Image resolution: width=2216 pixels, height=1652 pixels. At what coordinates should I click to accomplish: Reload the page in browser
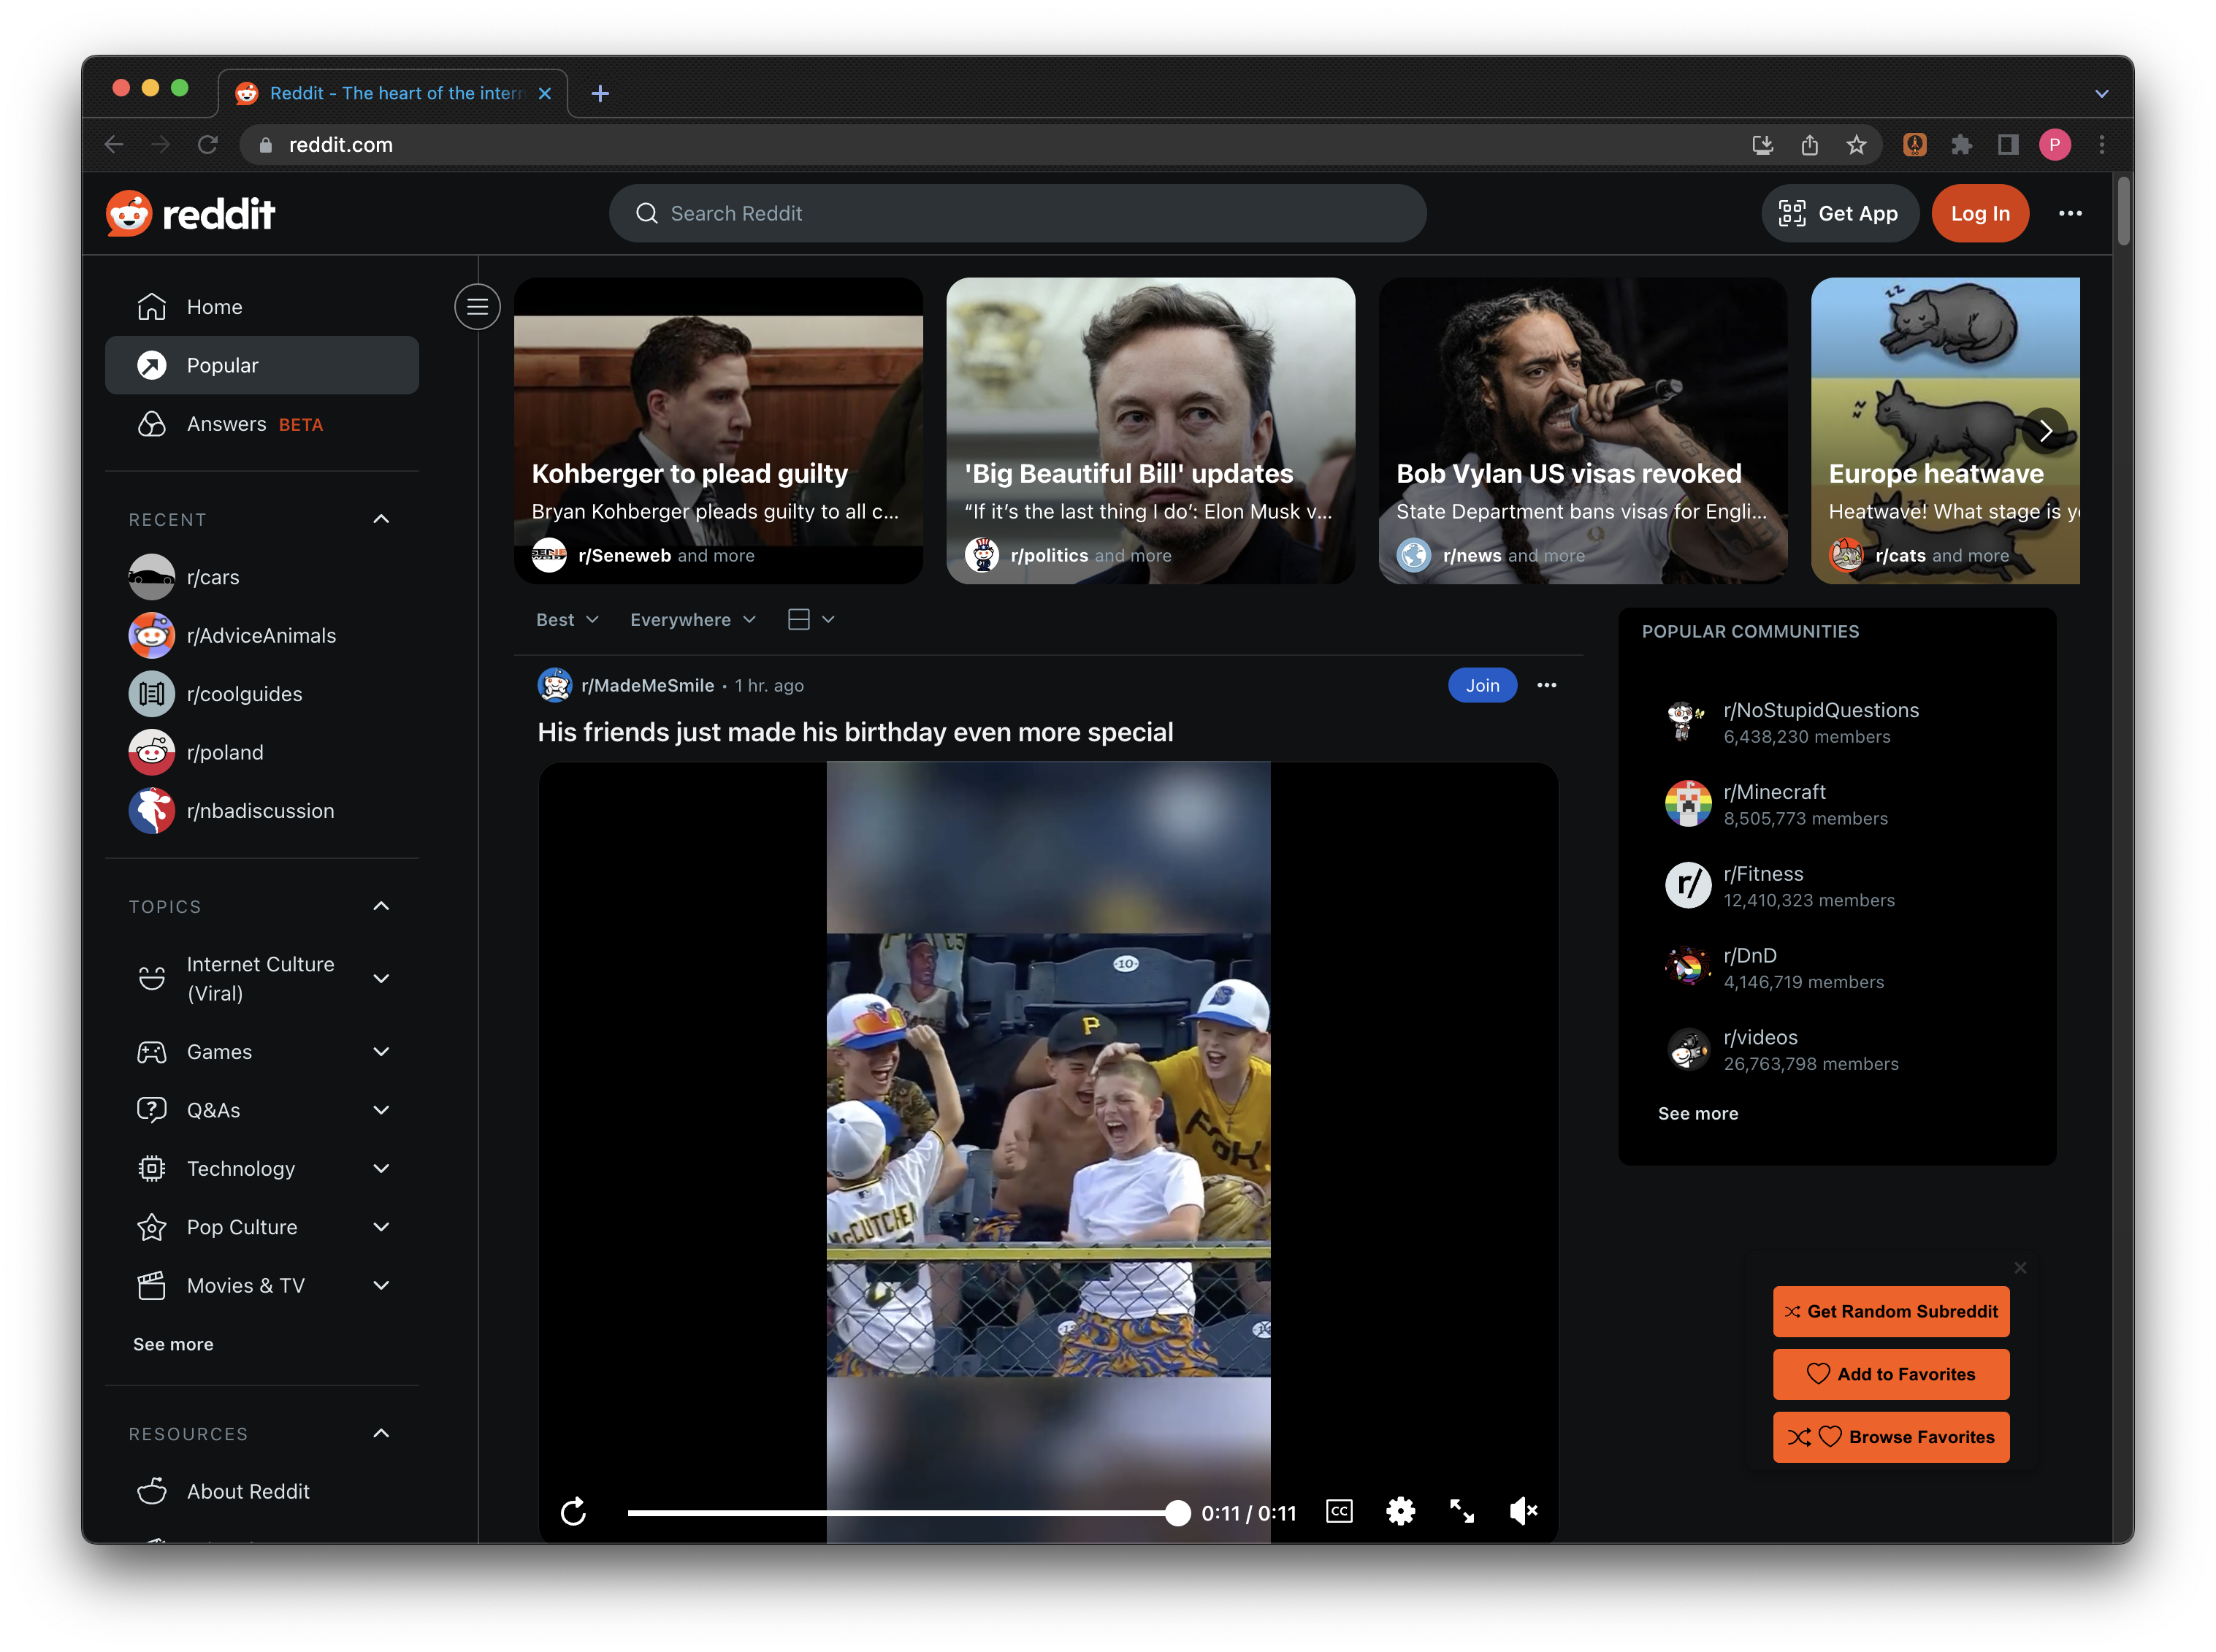click(207, 145)
